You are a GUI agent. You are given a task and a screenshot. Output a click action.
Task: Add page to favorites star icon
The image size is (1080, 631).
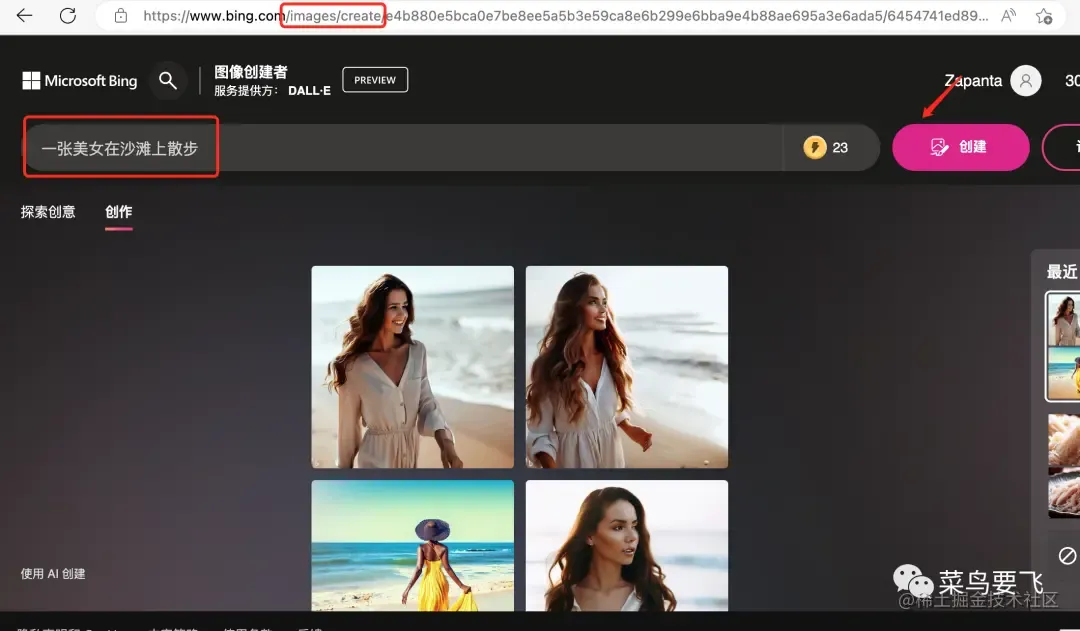(x=1044, y=15)
